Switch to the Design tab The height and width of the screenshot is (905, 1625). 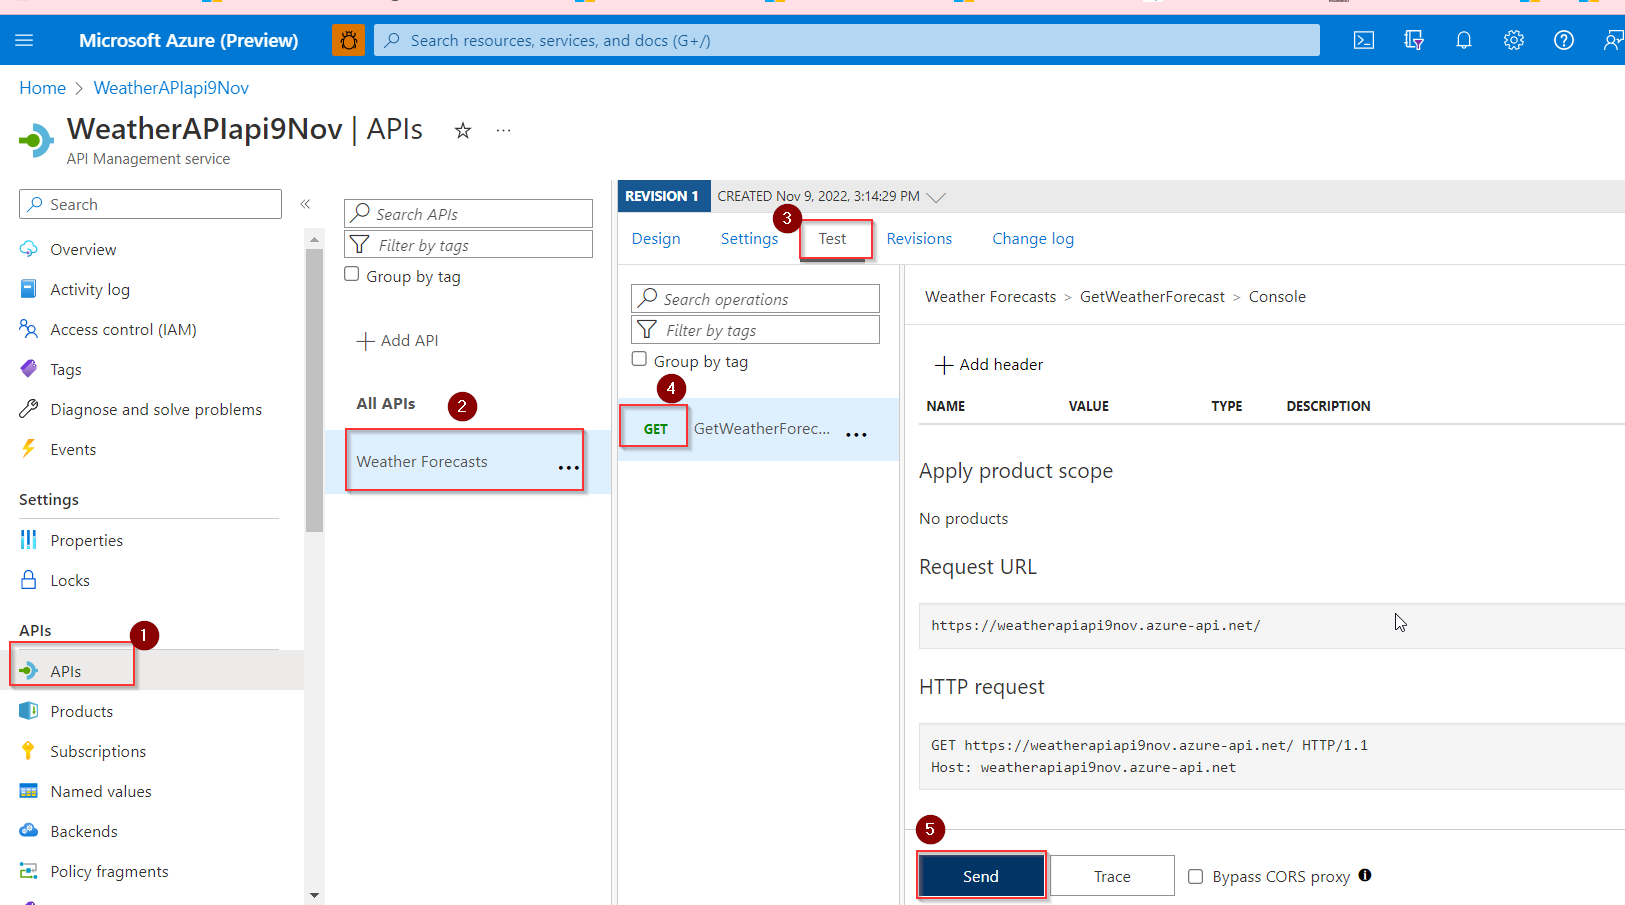pyautogui.click(x=656, y=239)
